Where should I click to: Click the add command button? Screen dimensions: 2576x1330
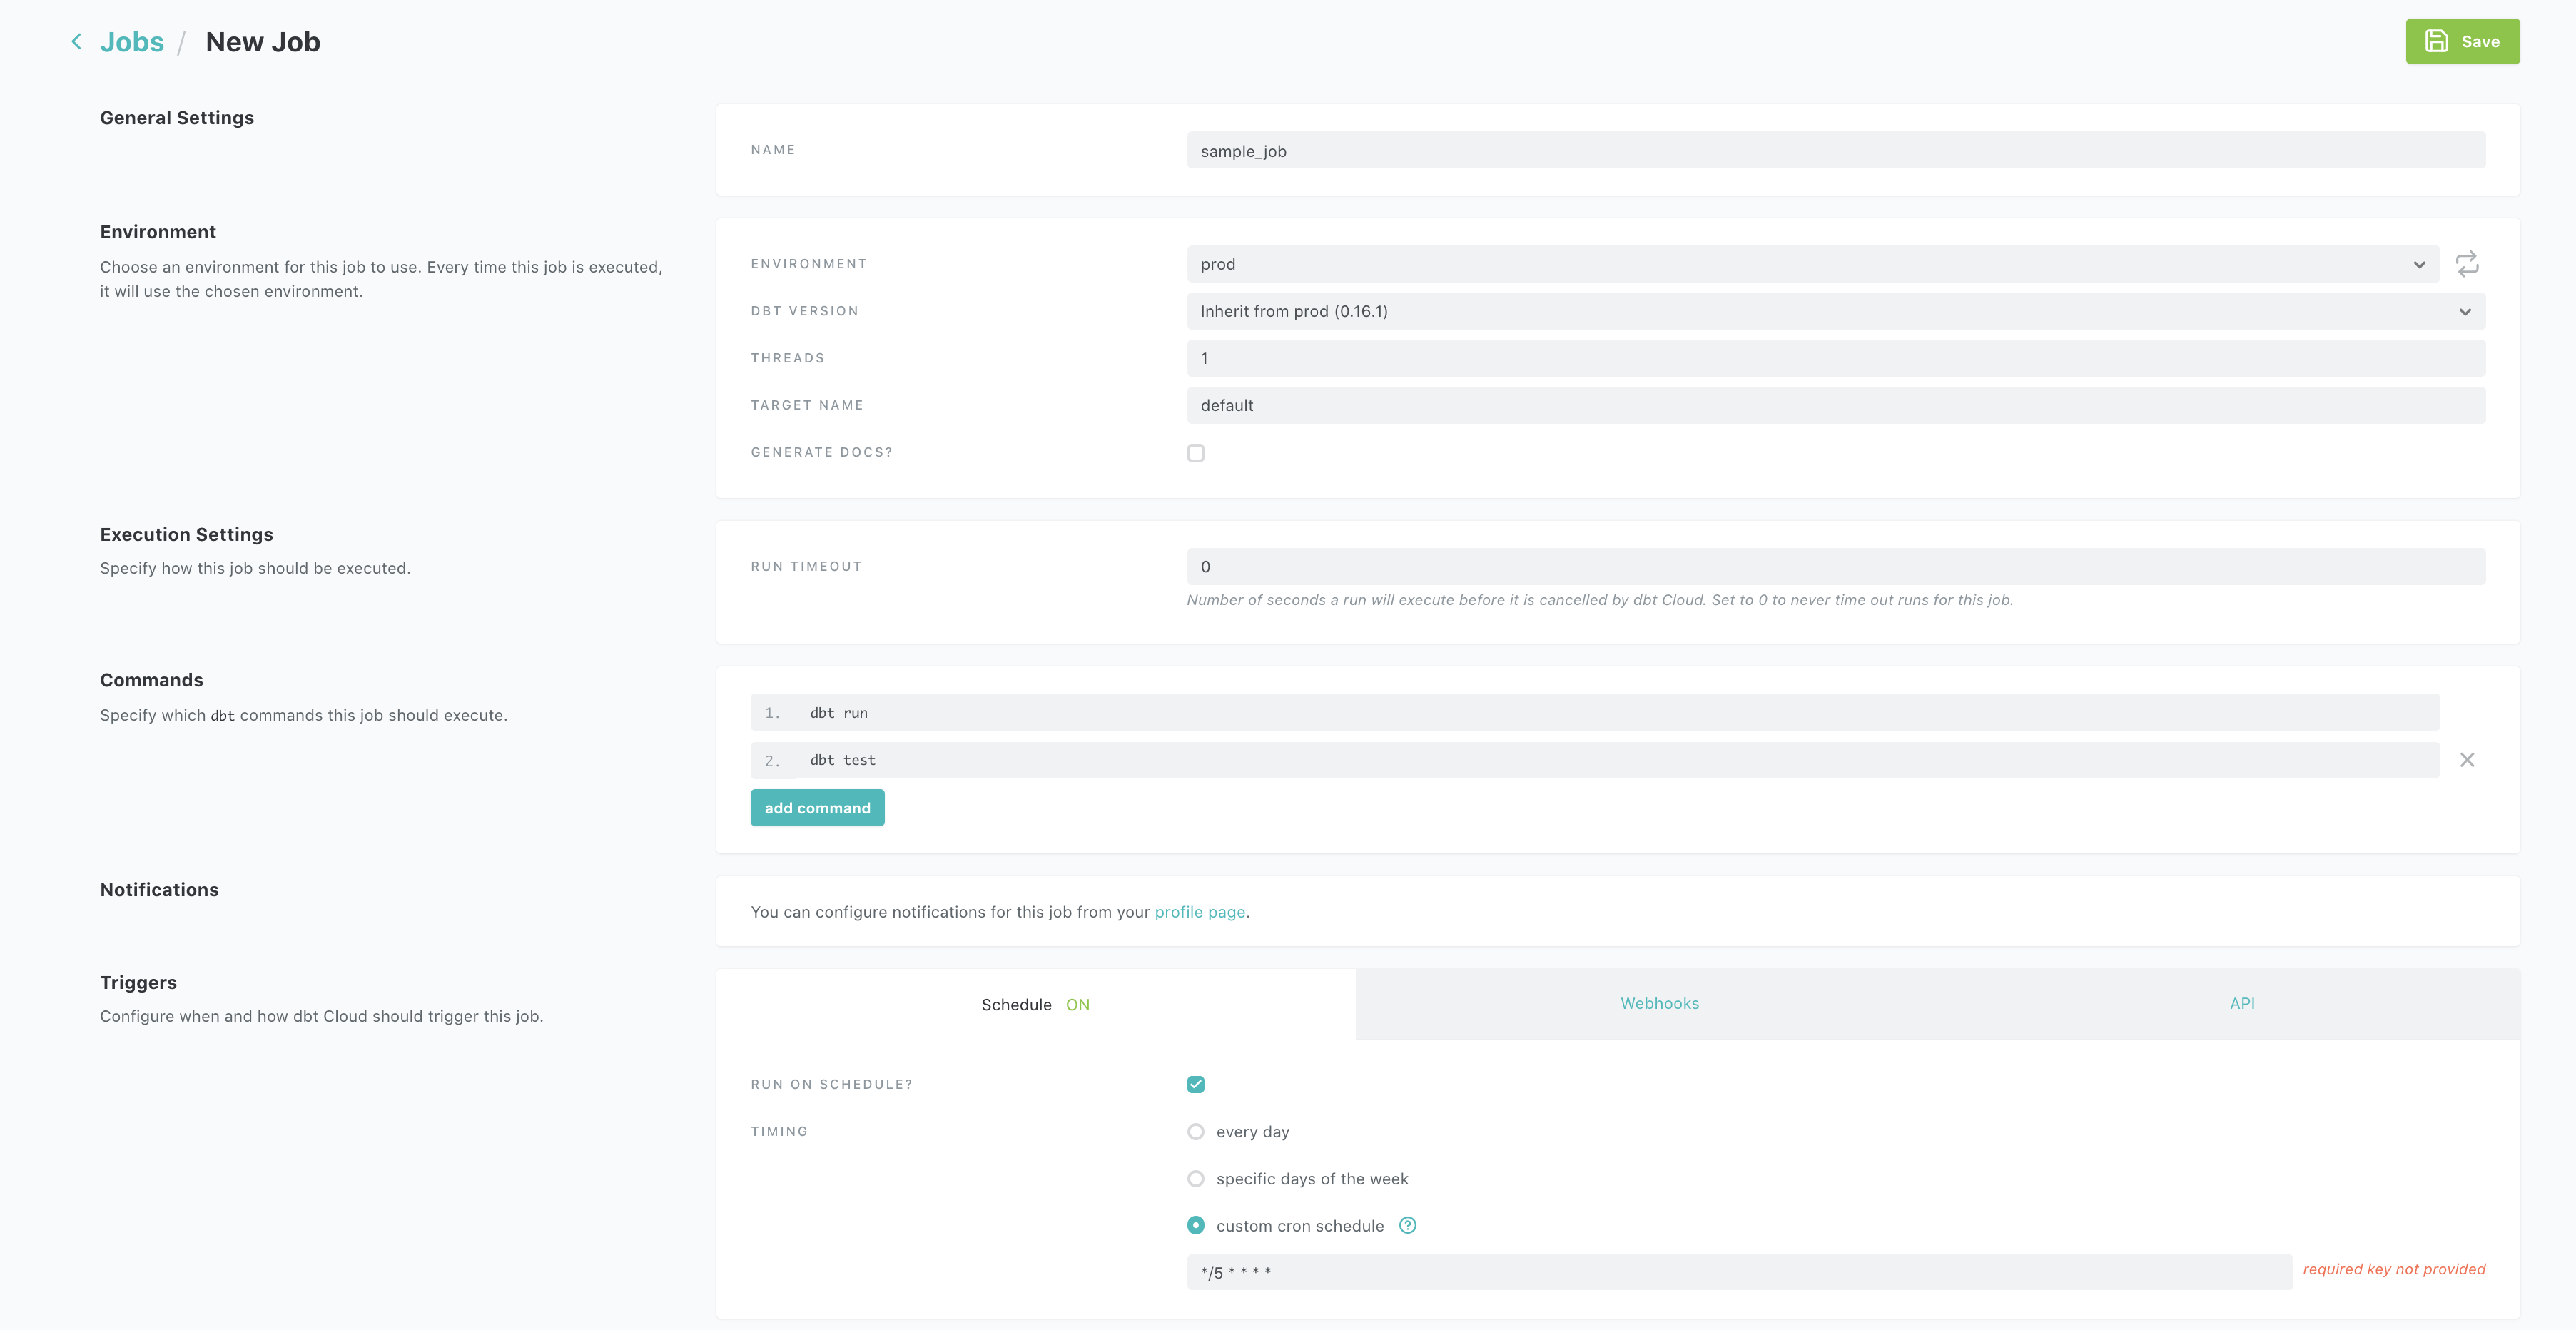coord(817,808)
